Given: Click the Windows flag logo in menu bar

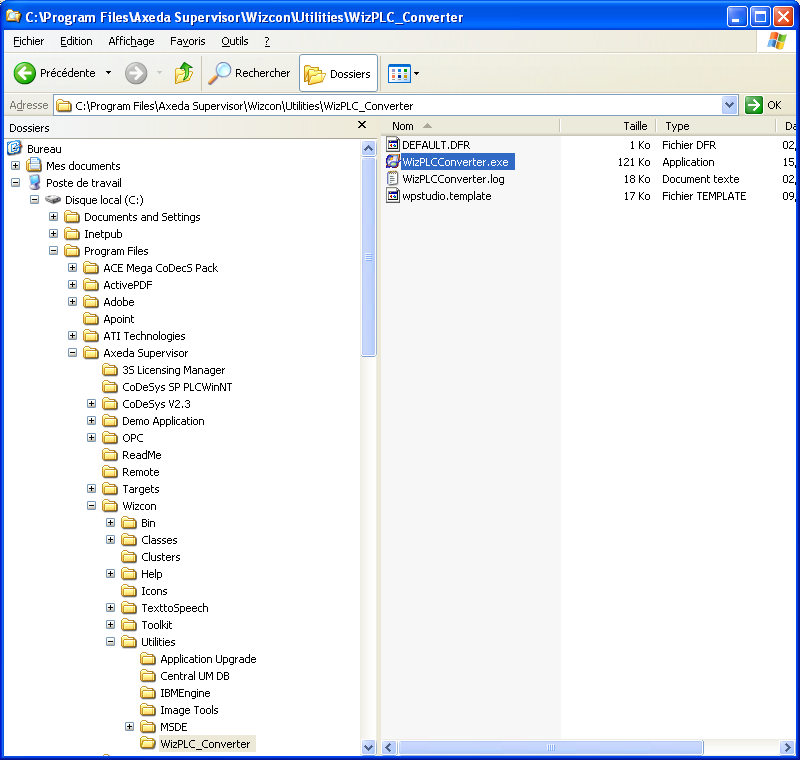Looking at the screenshot, I should click(776, 41).
